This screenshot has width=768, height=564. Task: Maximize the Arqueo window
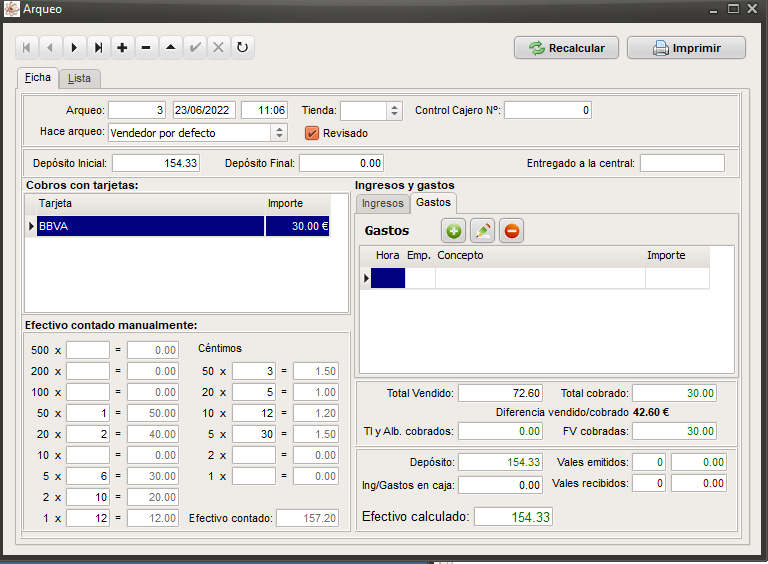(x=733, y=9)
